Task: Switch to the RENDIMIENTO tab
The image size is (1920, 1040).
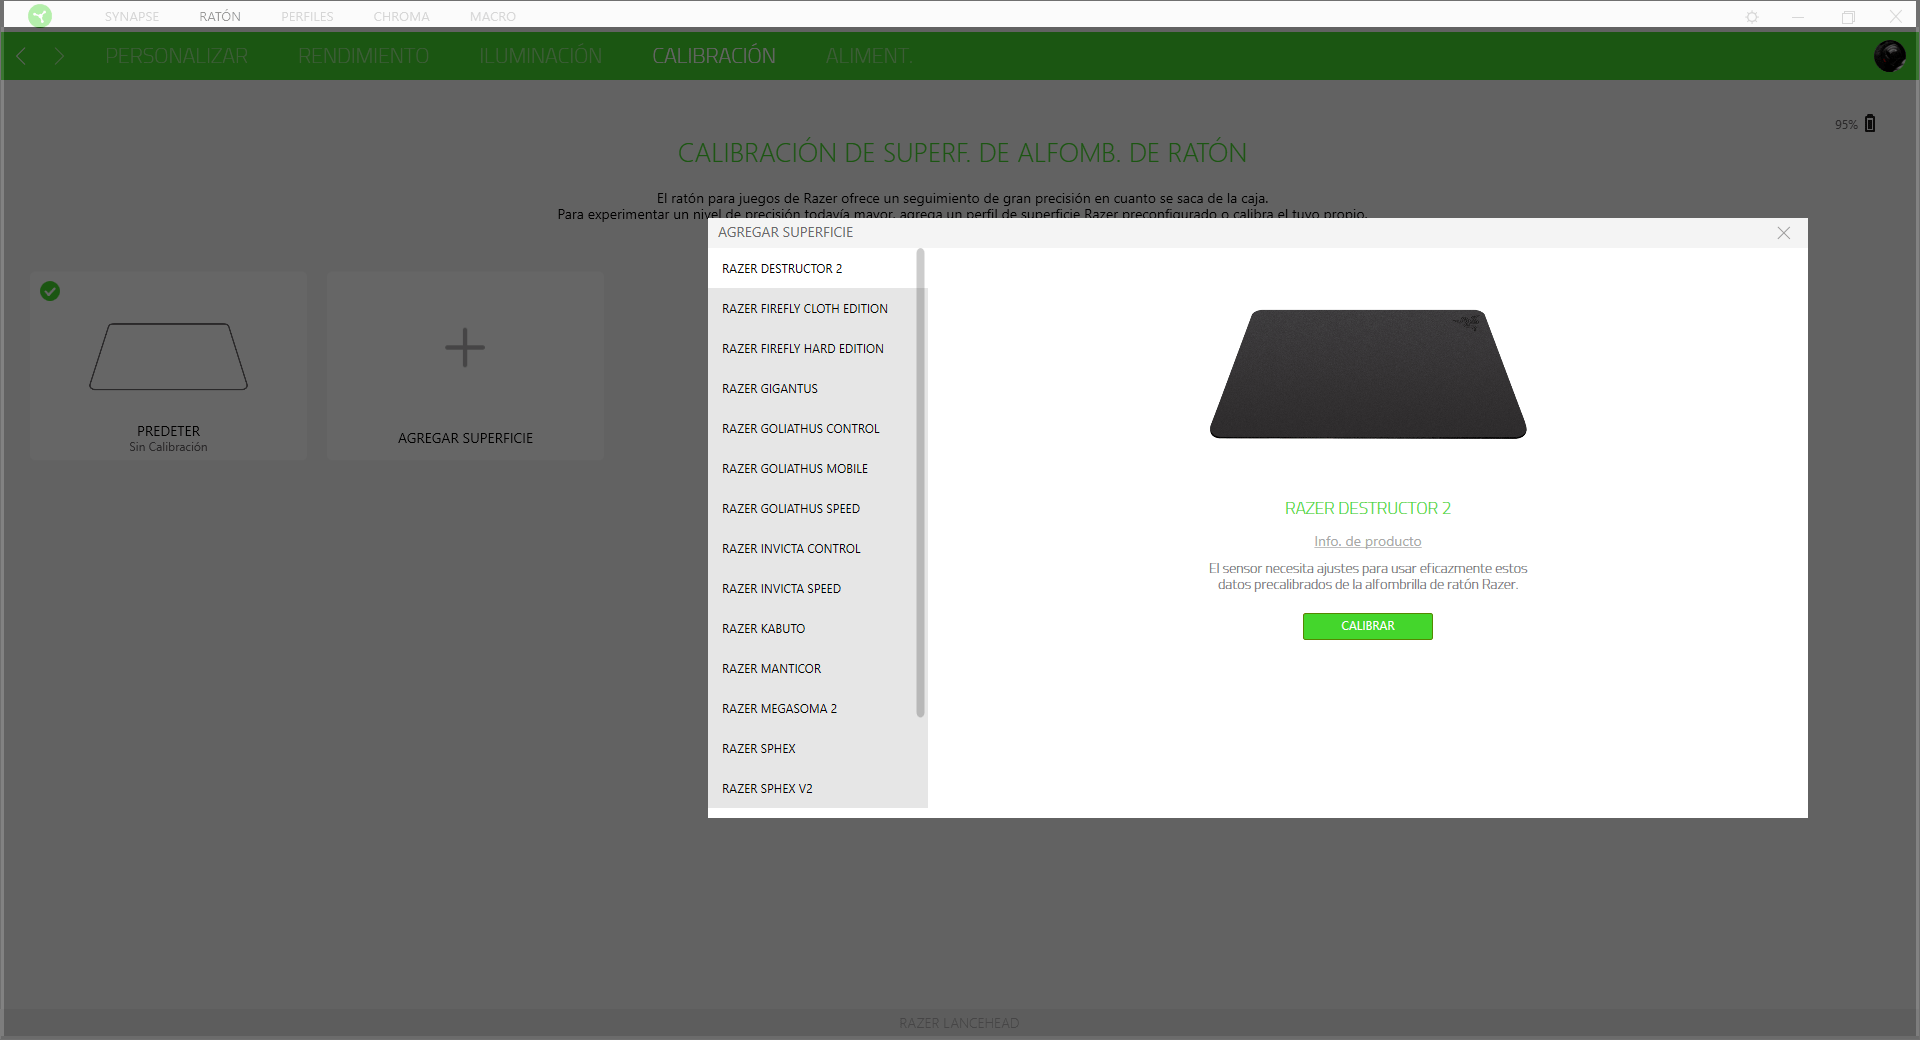Action: 364,56
